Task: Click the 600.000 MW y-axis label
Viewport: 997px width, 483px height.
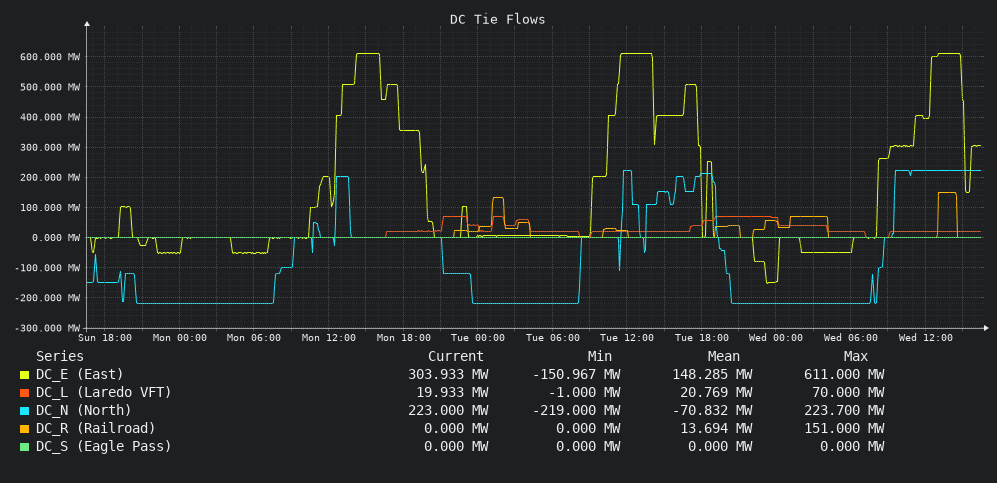Action: 51,57
